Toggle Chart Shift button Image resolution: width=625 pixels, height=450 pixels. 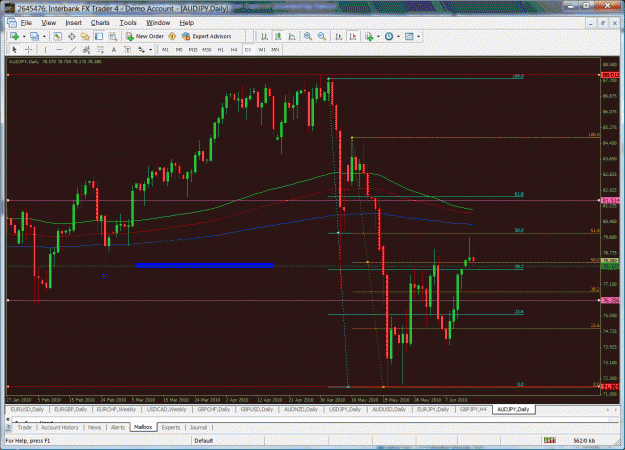(x=353, y=36)
